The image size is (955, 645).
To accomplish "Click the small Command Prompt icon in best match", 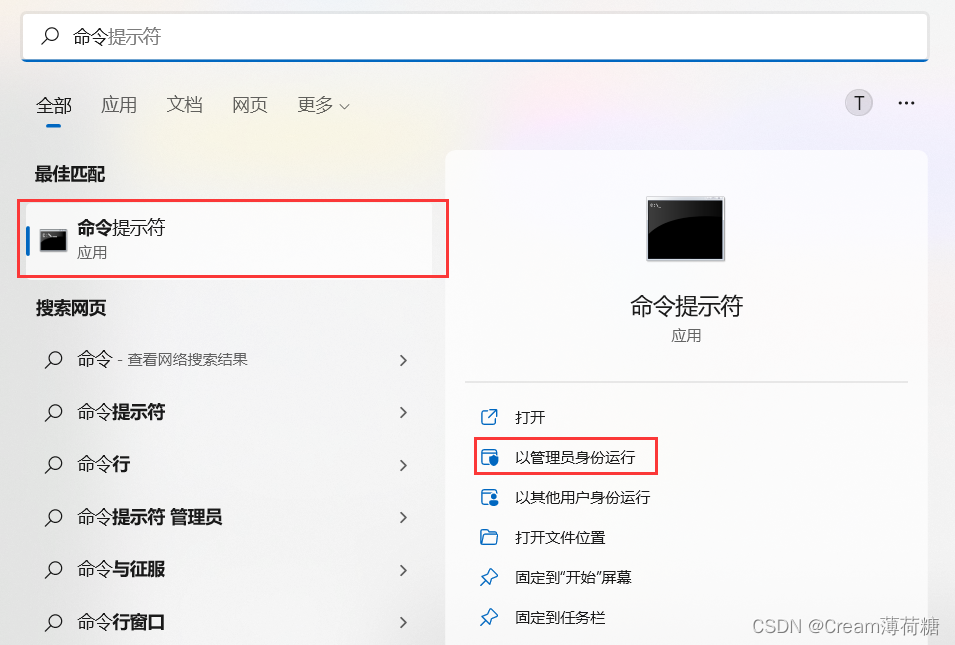I will coord(53,240).
